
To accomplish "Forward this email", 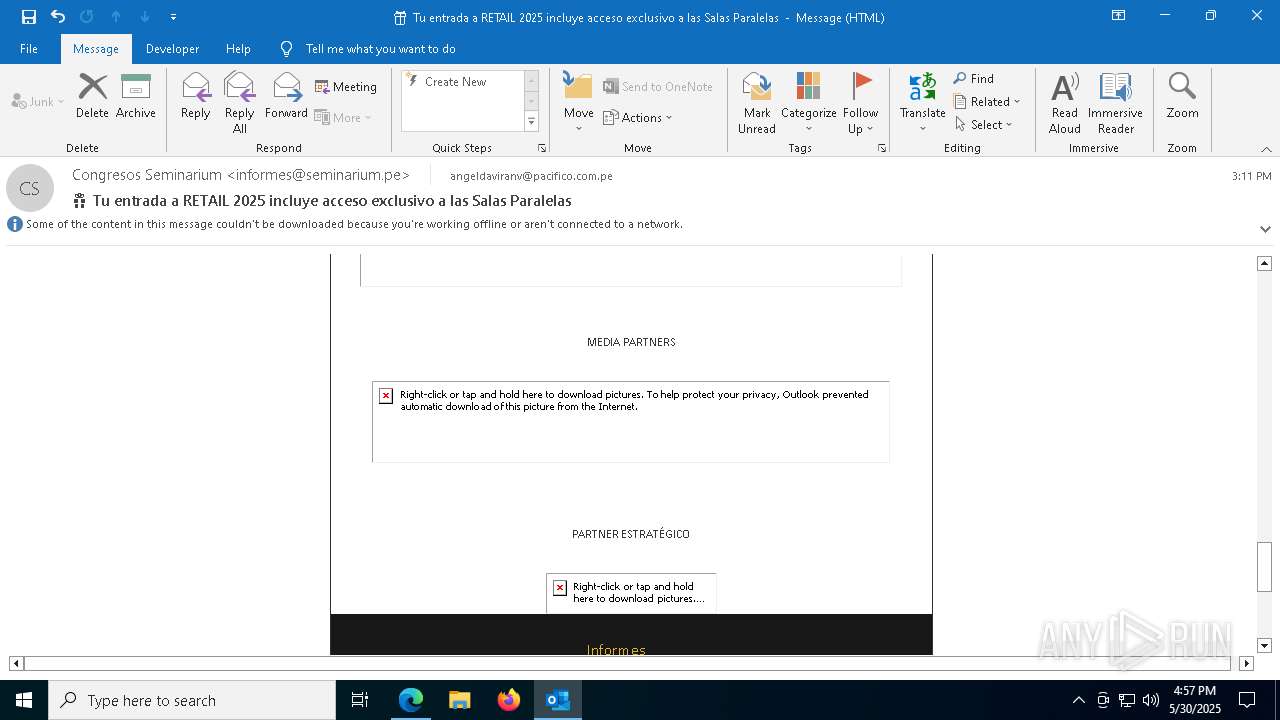I will [287, 96].
